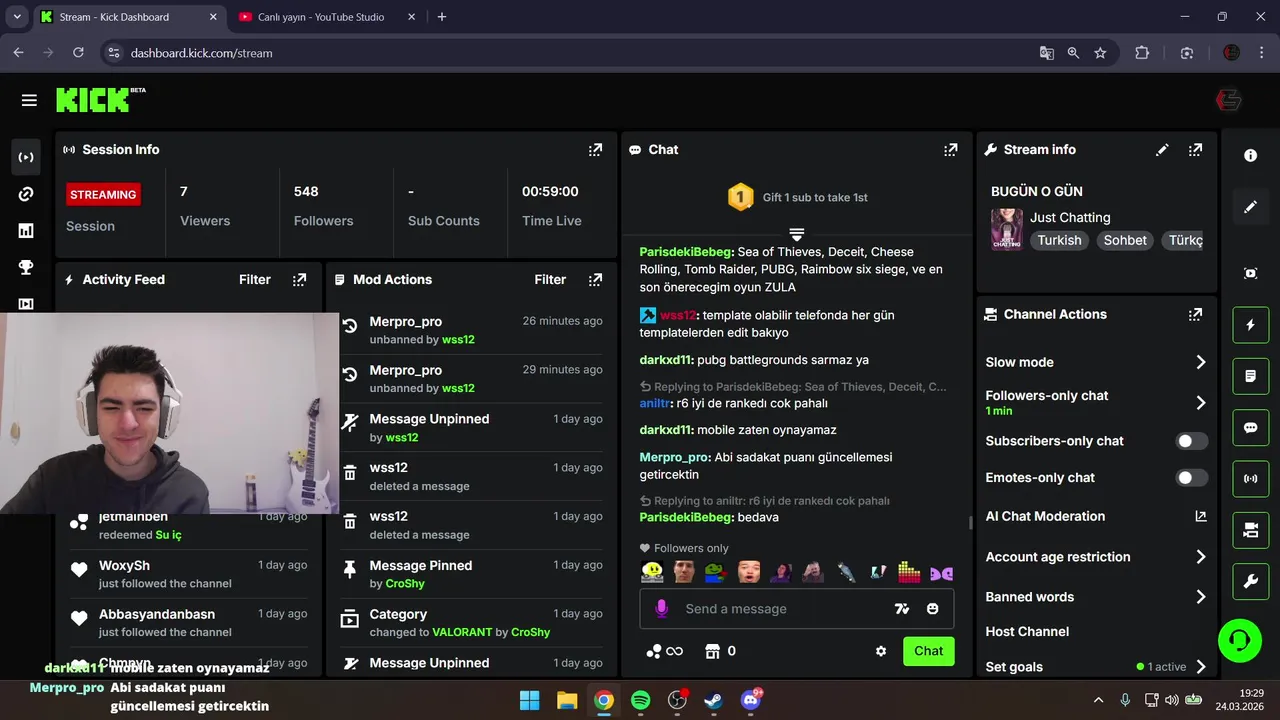The width and height of the screenshot is (1280, 720).
Task: Toggle Emotes-only chat switch
Action: 1191,478
